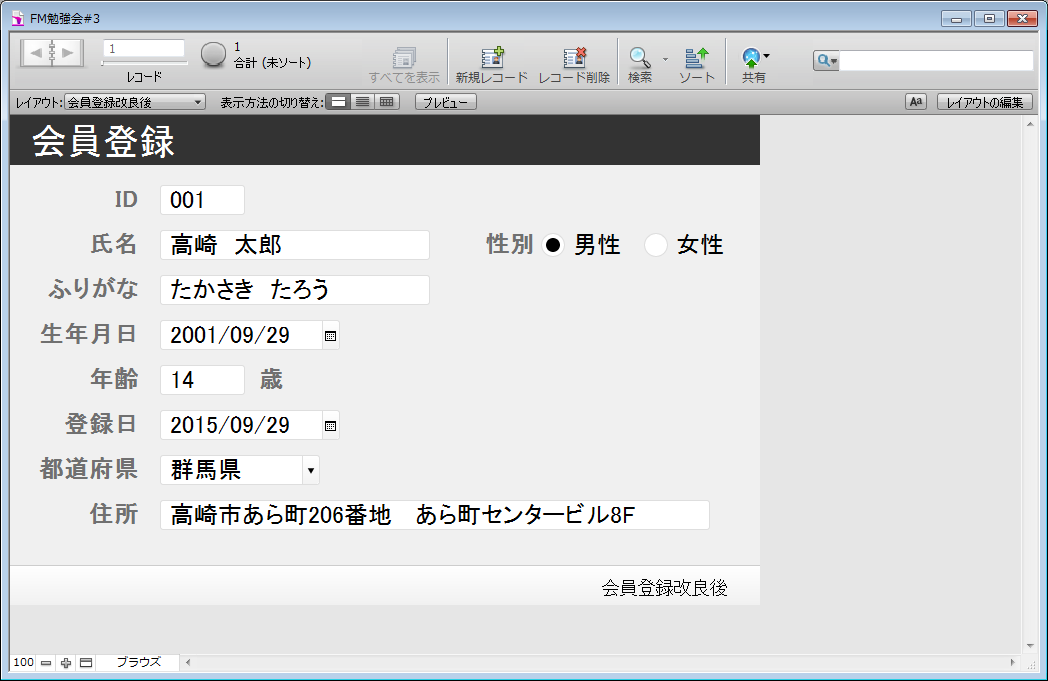Click the 新規レコード (New Record) icon
This screenshot has height=681, width=1048.
pos(491,58)
